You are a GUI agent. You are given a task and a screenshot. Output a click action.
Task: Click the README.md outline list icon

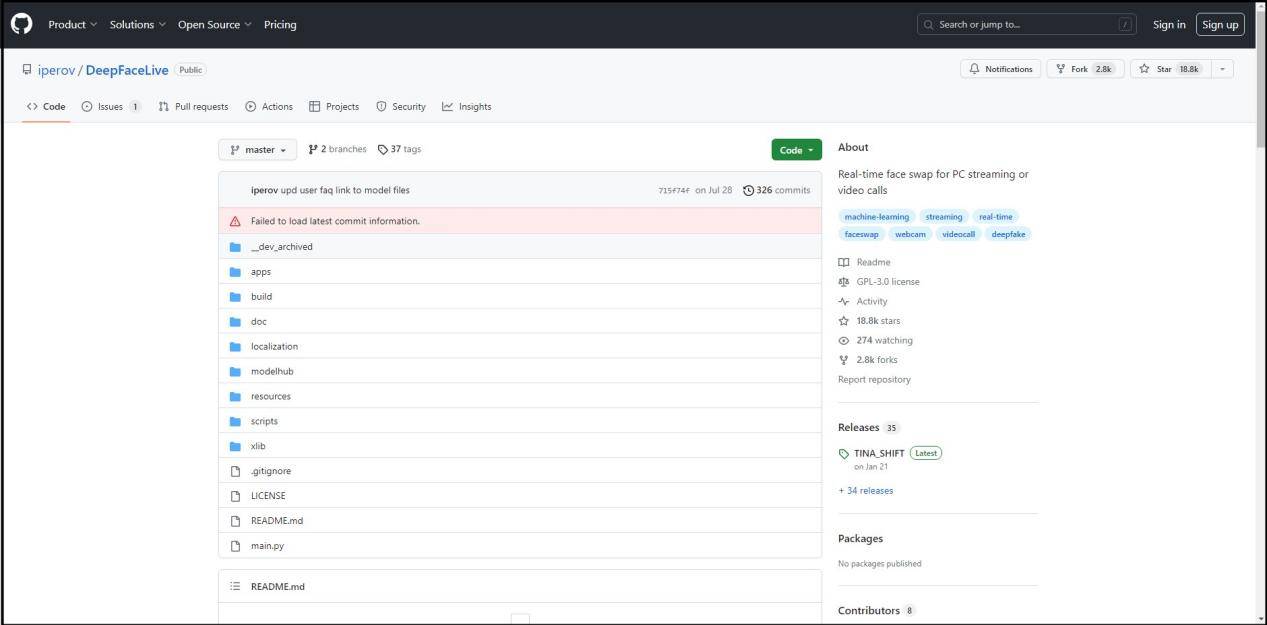pos(235,586)
